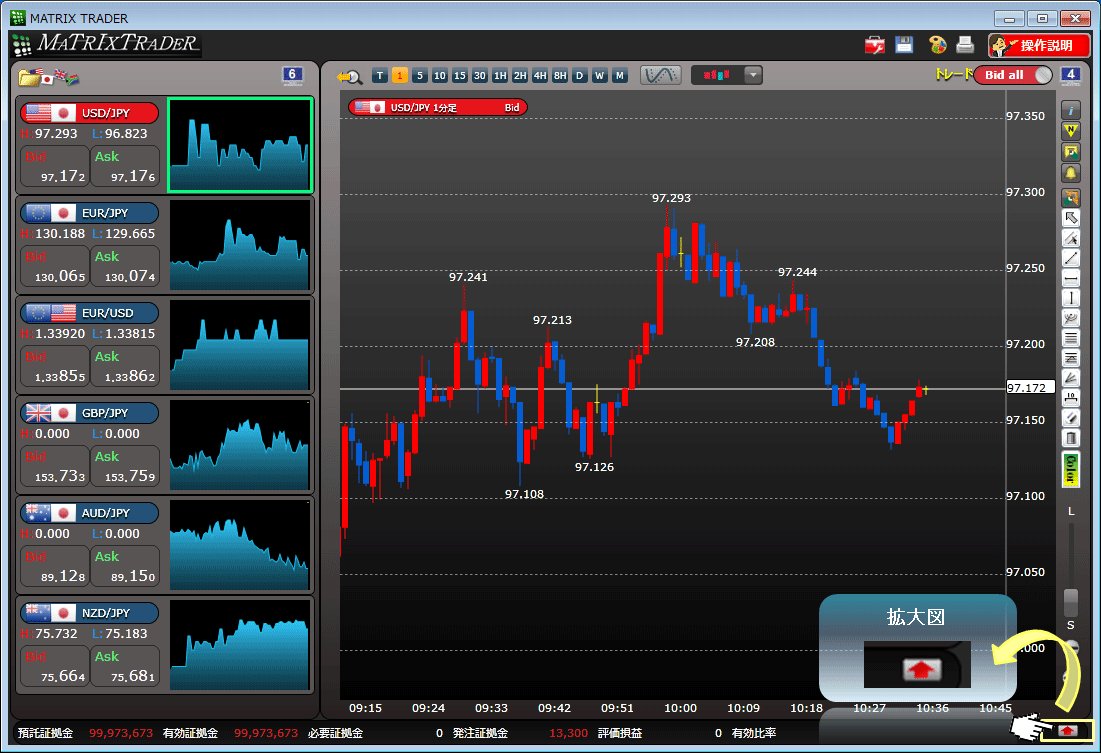Select the Fibonacci arc tool
This screenshot has height=753, width=1101.
tap(1070, 318)
